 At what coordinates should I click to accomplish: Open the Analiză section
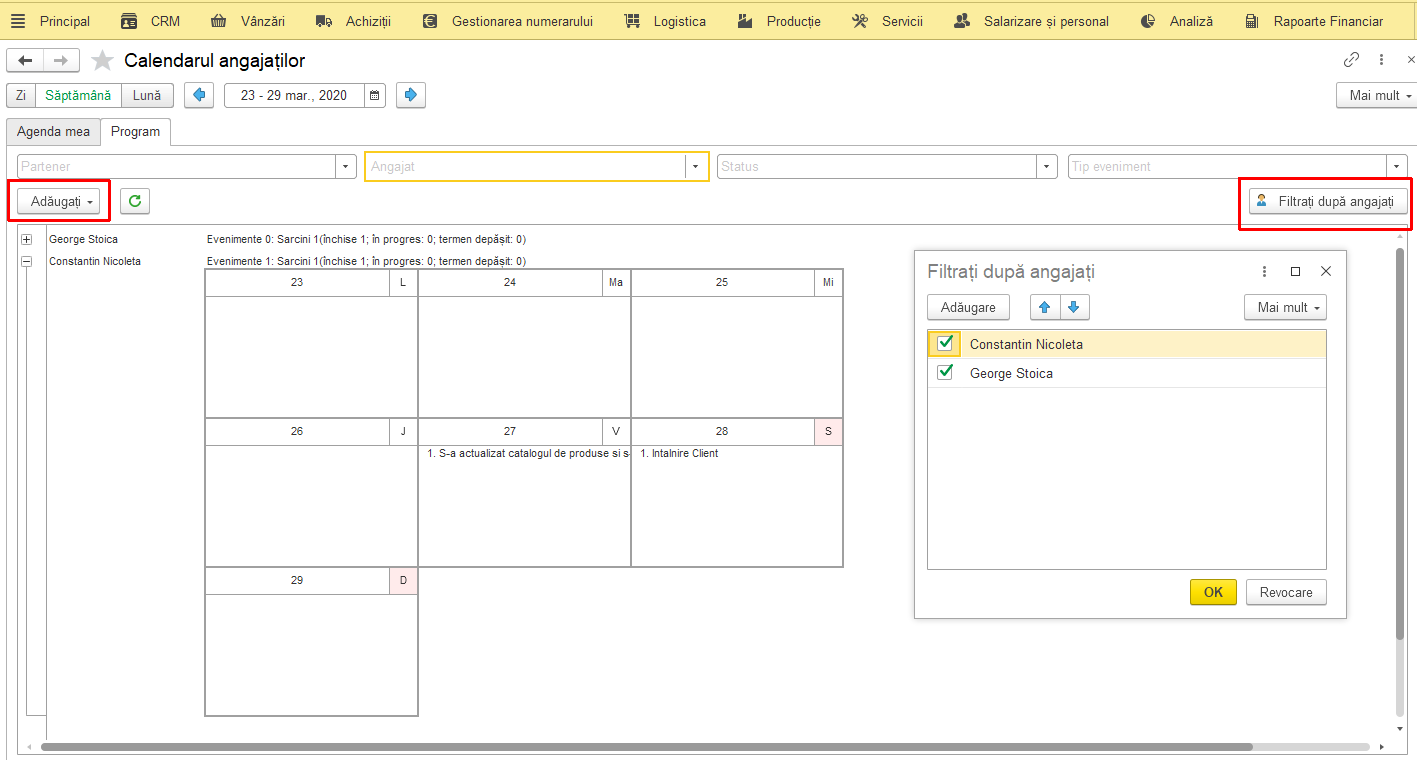1176,21
